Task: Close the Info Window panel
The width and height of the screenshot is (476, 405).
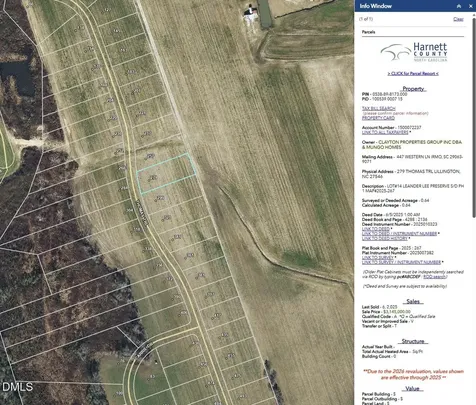Action: pos(471,6)
